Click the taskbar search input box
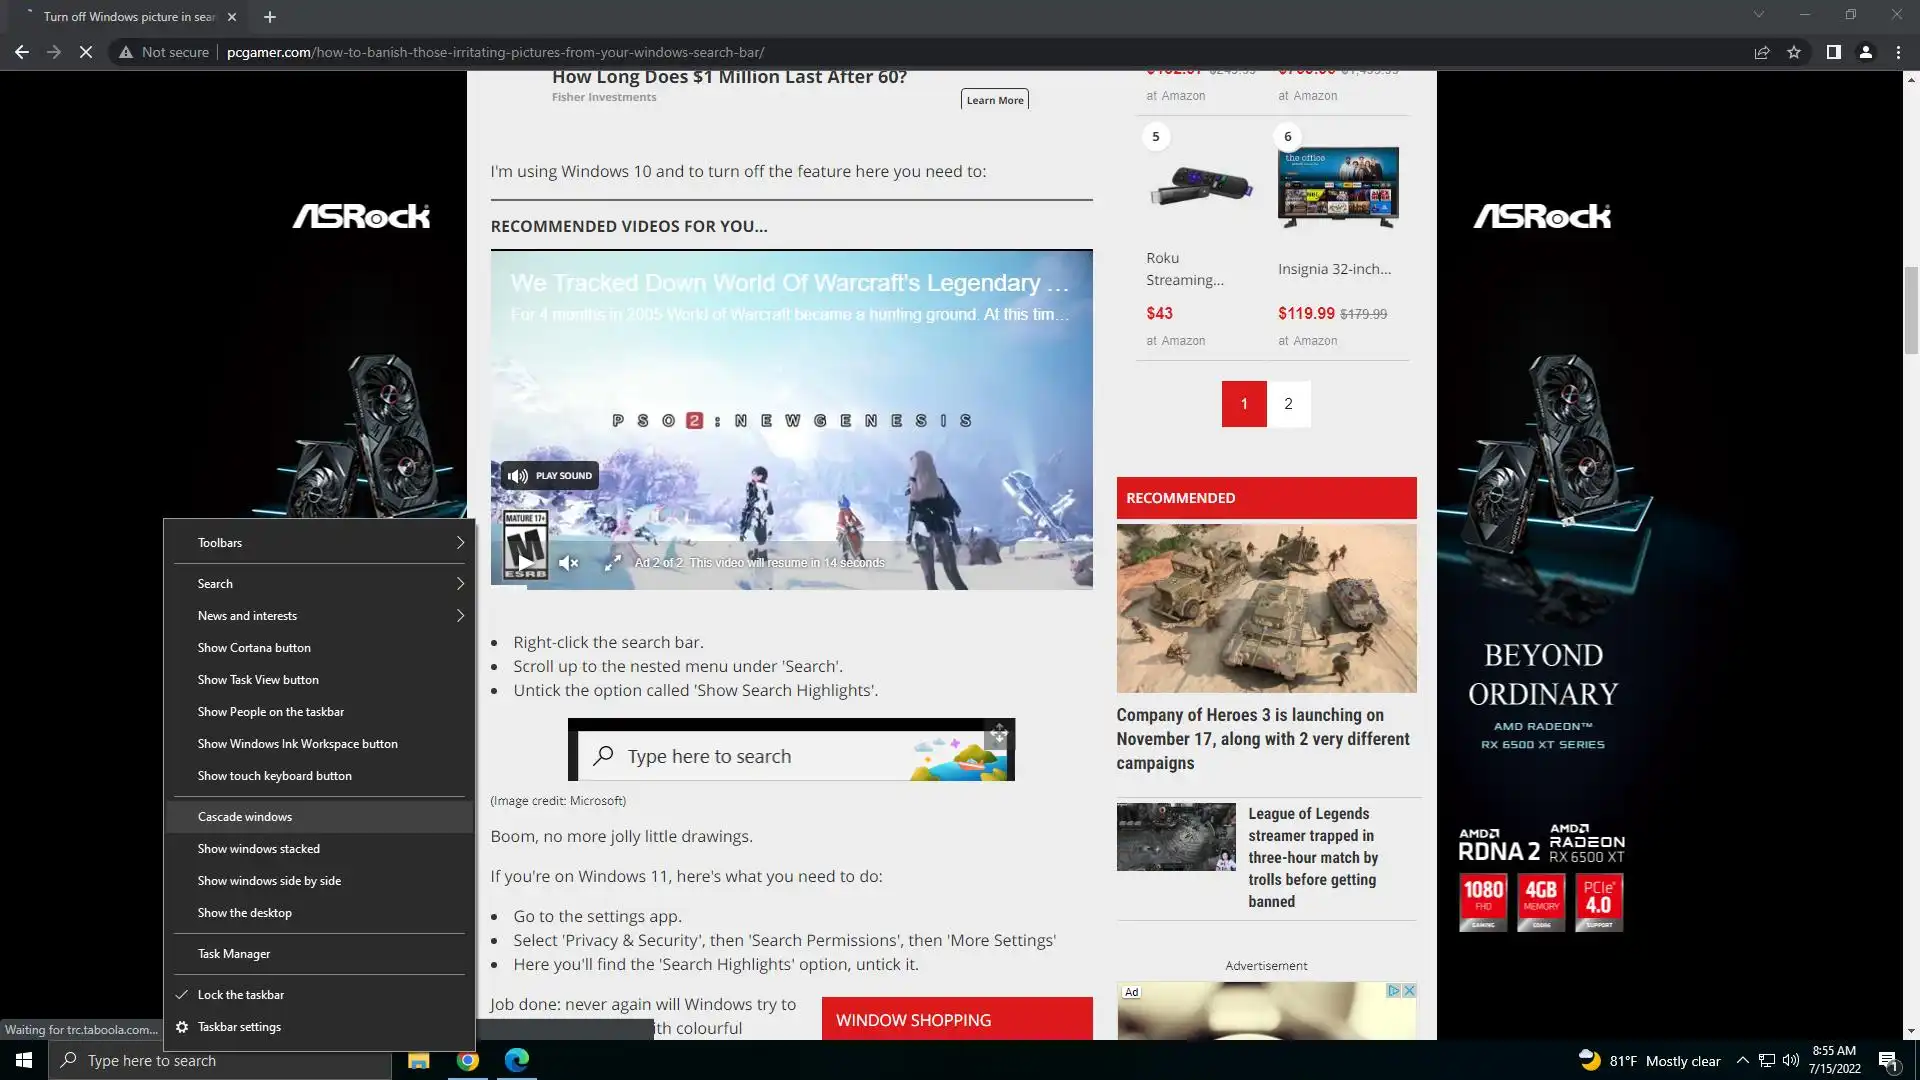The width and height of the screenshot is (1920, 1080). [x=220, y=1060]
